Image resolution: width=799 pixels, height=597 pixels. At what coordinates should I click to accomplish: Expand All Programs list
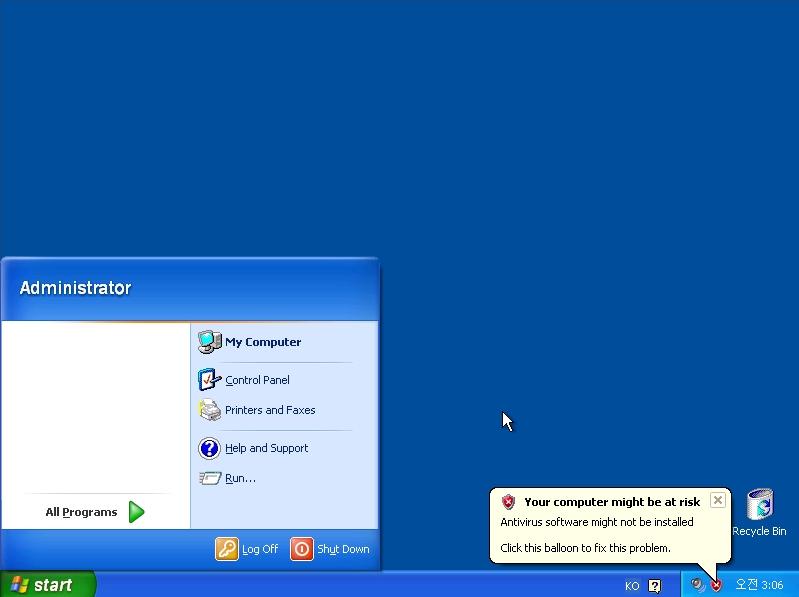[x=95, y=512]
